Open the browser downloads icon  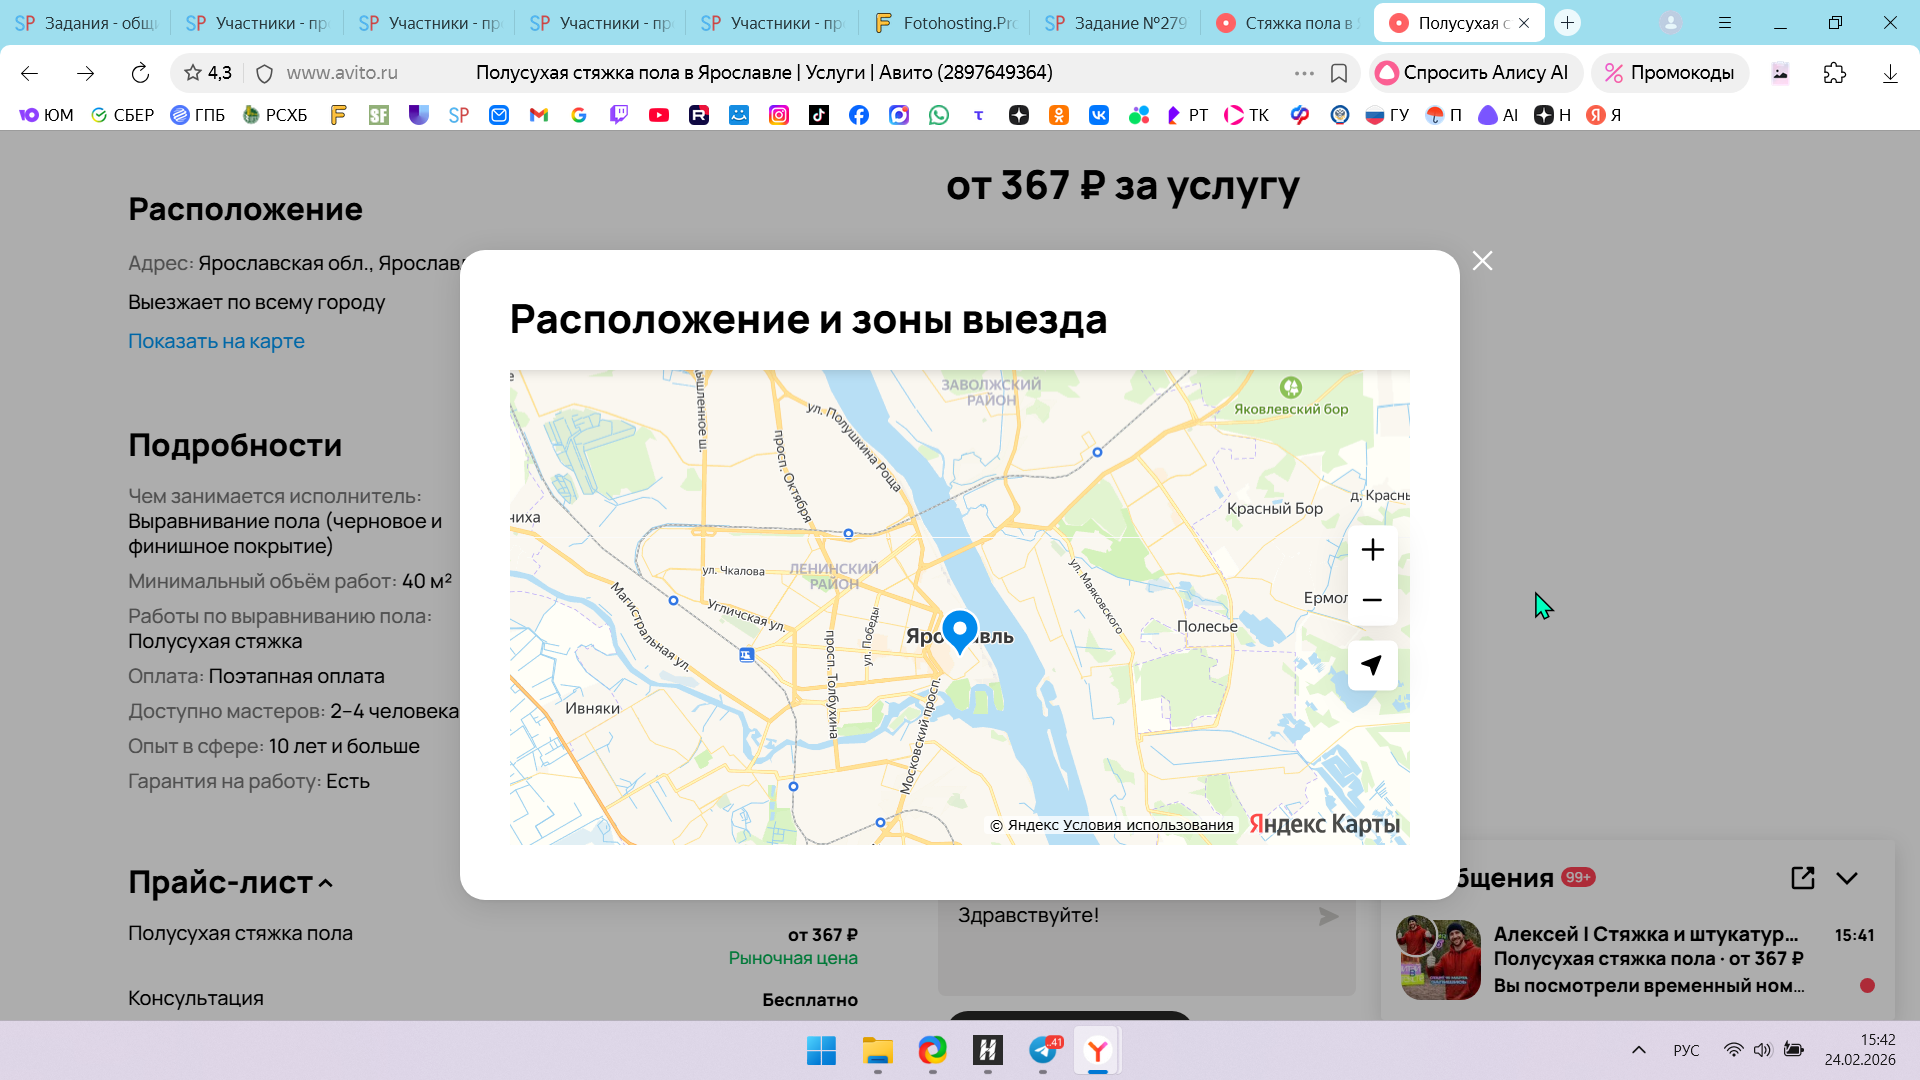(1889, 73)
